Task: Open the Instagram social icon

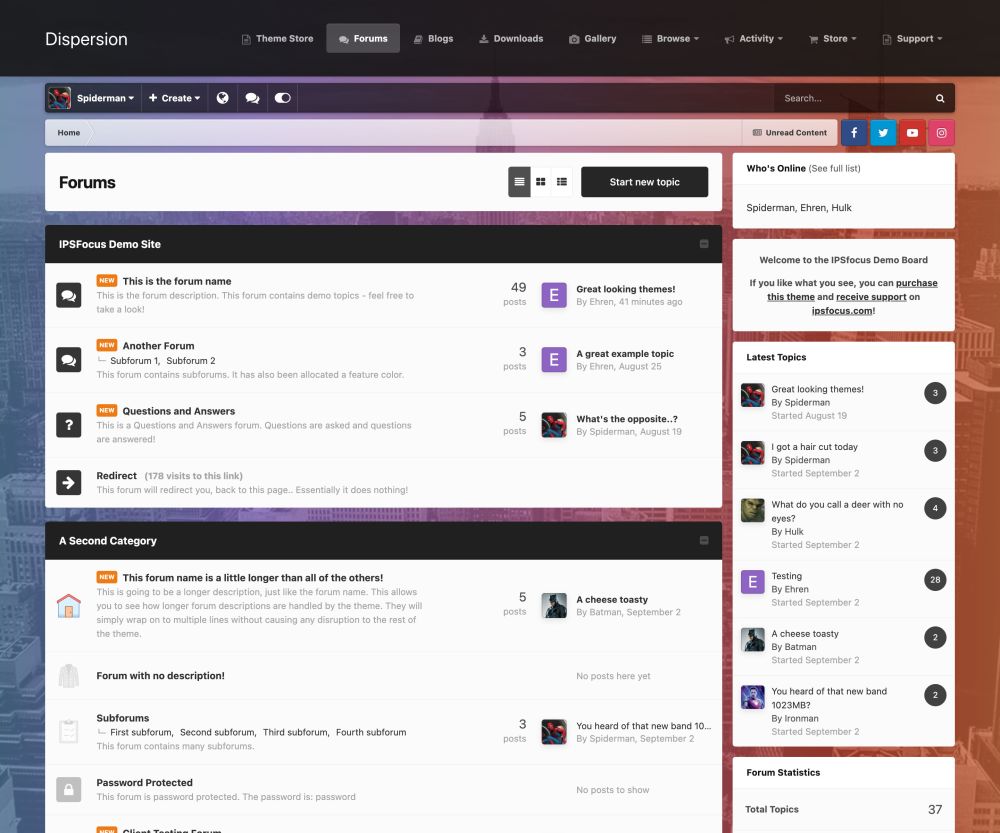Action: [941, 133]
